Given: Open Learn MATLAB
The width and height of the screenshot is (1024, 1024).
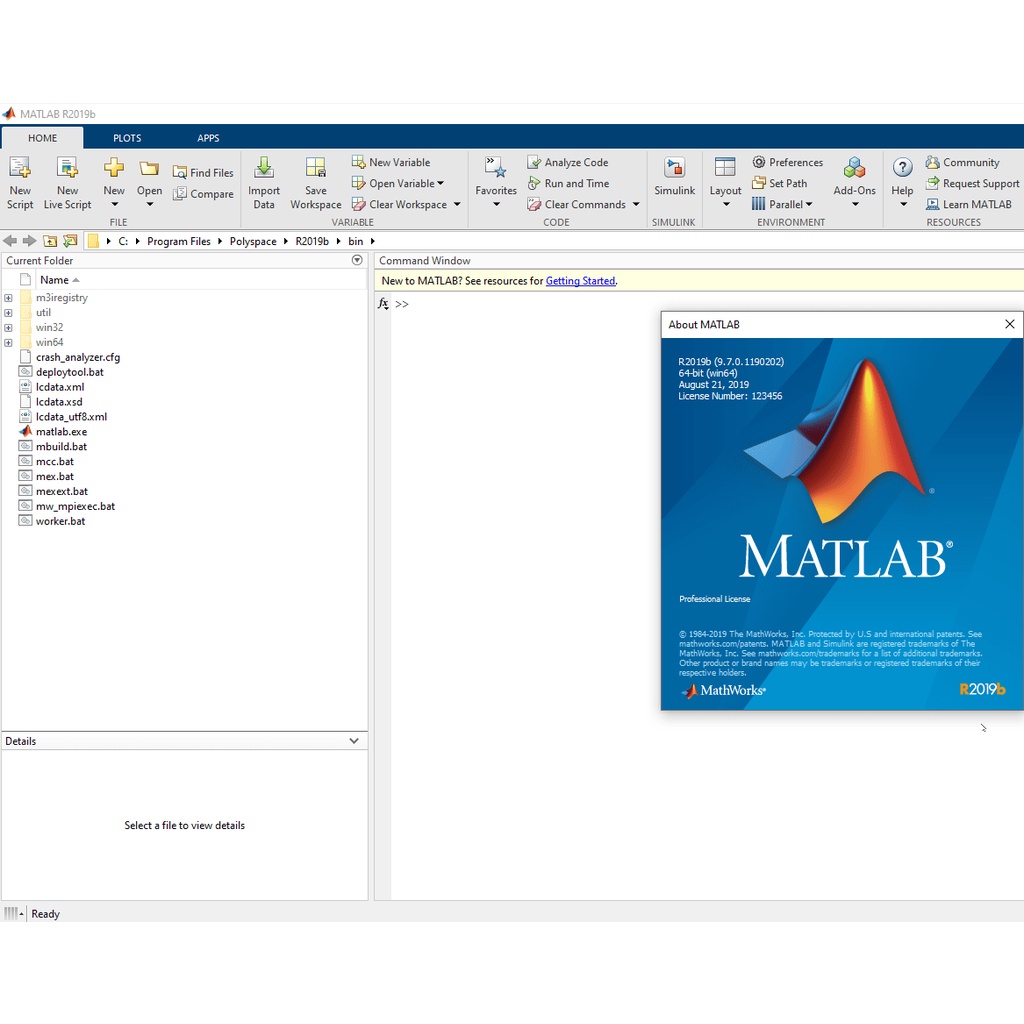Looking at the screenshot, I should [x=968, y=204].
